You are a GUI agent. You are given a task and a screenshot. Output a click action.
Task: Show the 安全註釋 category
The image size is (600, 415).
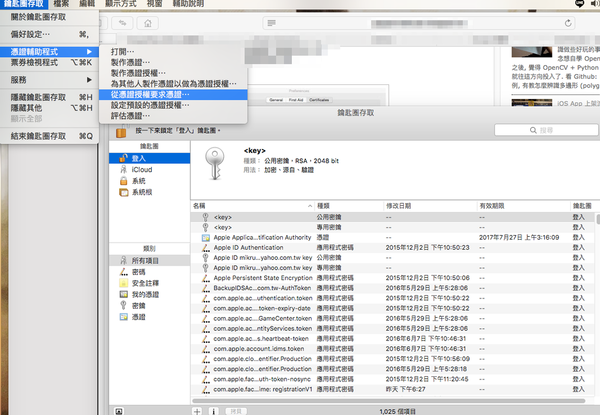[x=149, y=283]
